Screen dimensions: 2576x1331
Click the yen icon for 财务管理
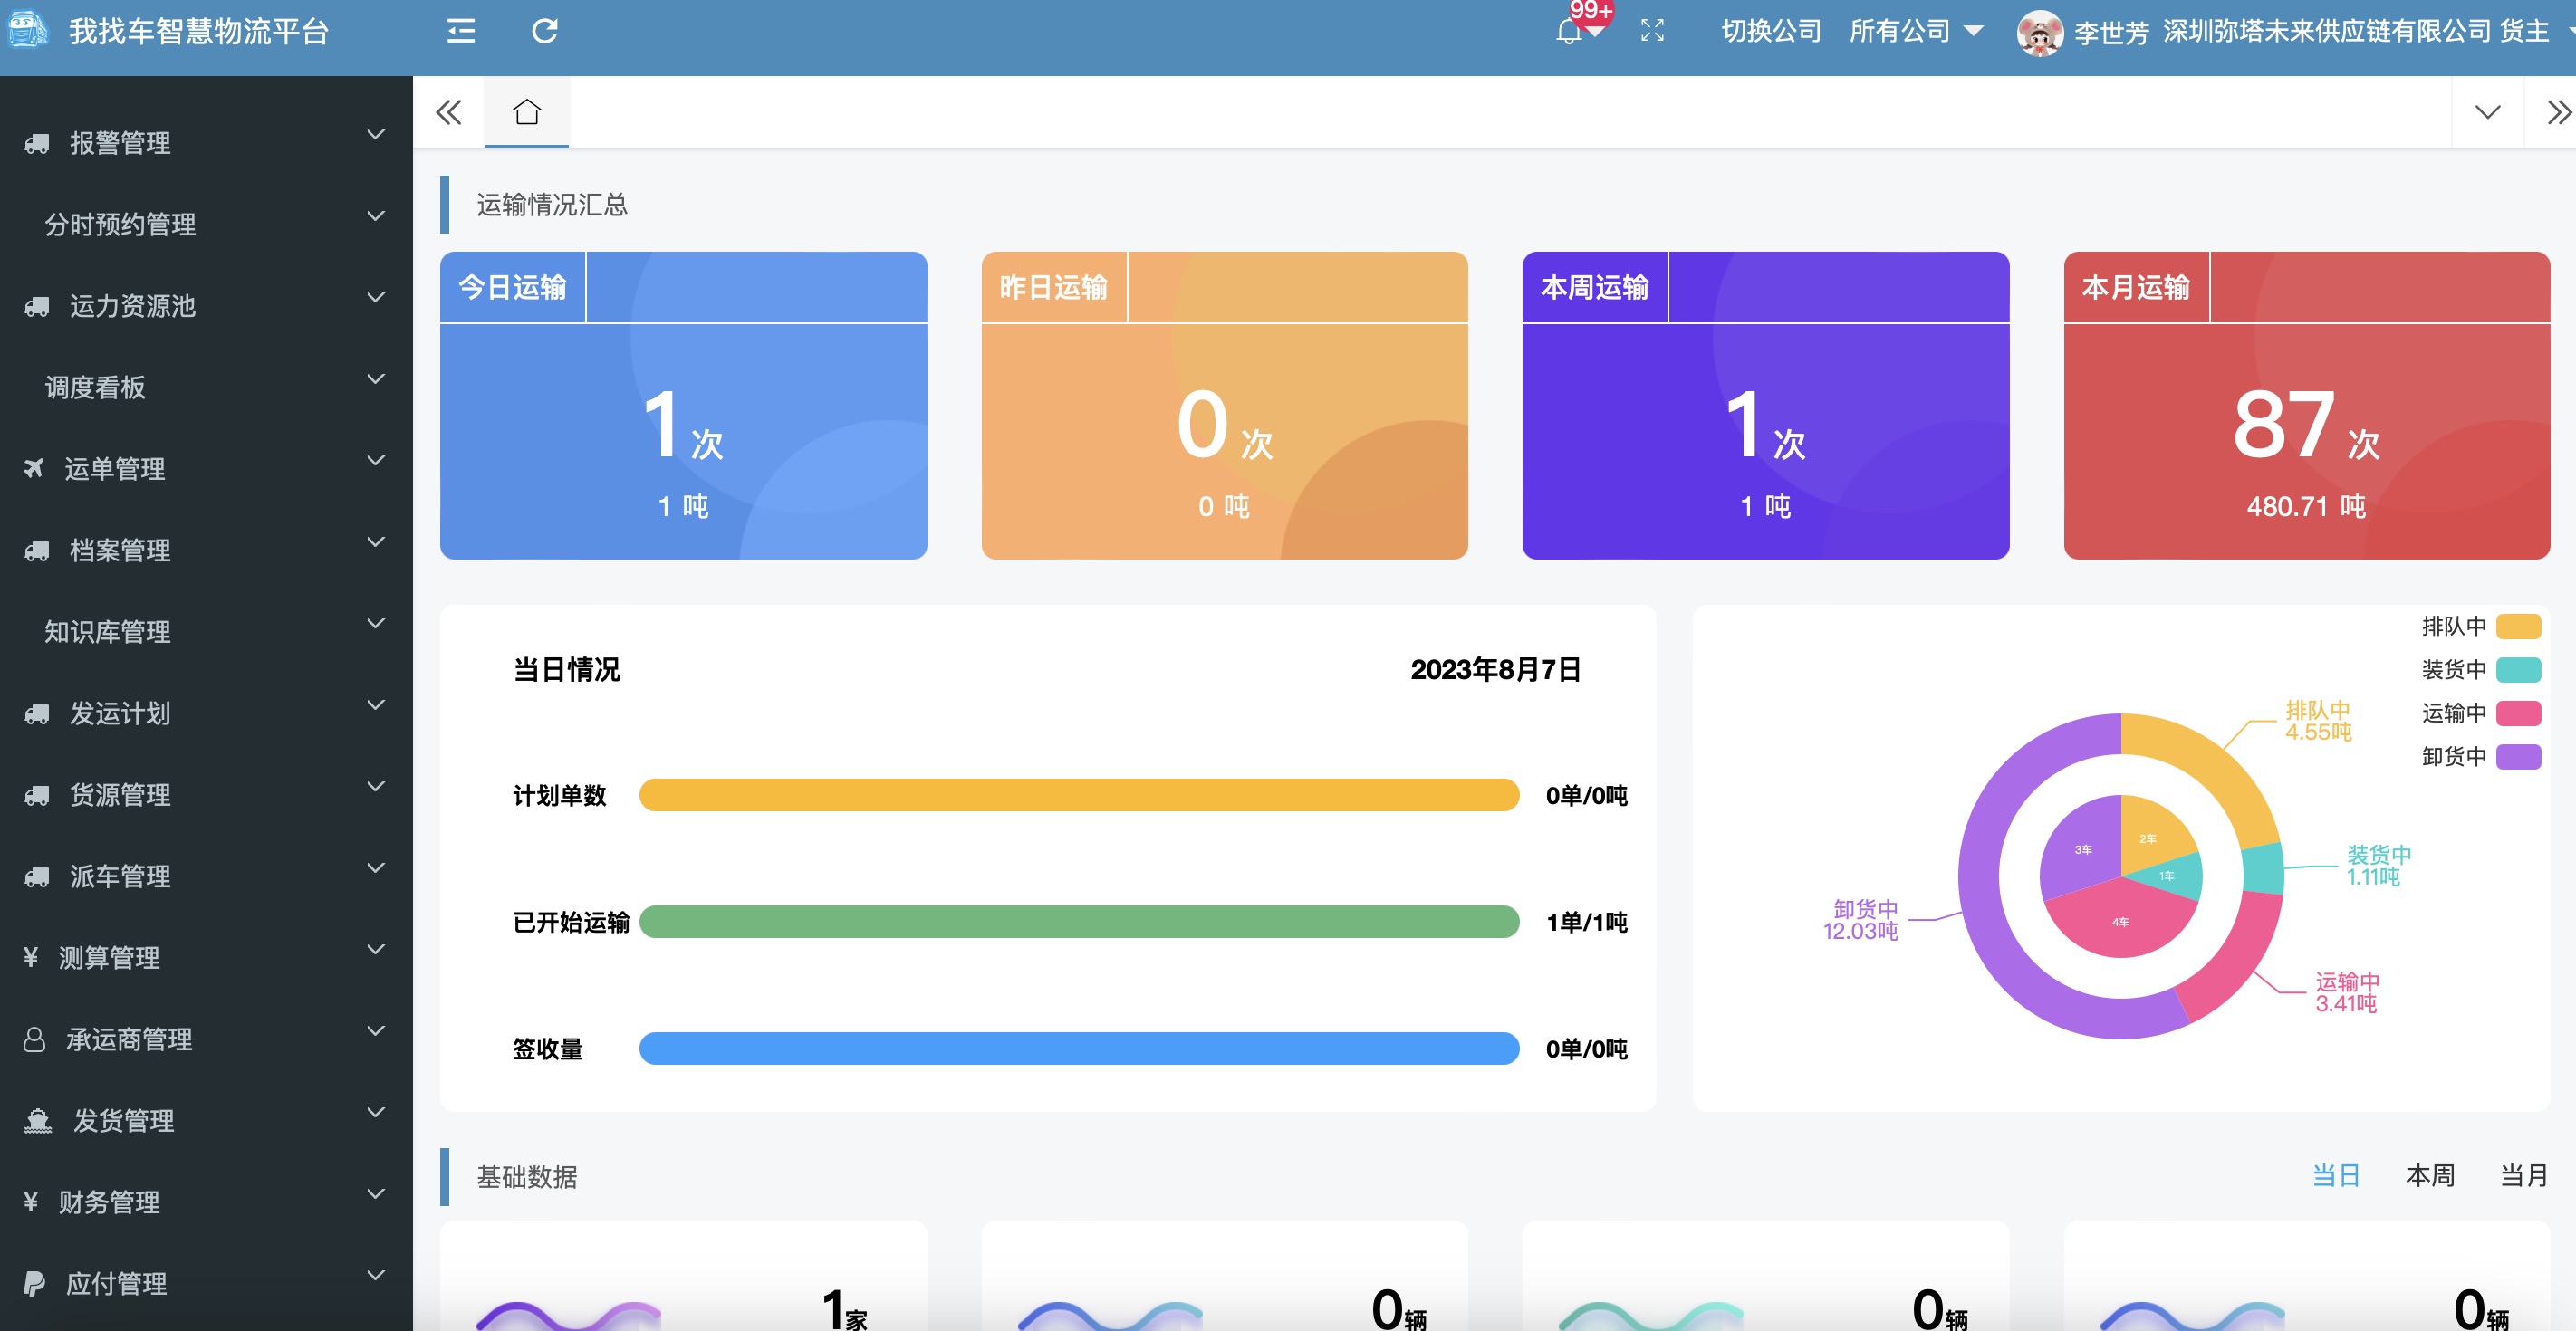click(x=31, y=1201)
